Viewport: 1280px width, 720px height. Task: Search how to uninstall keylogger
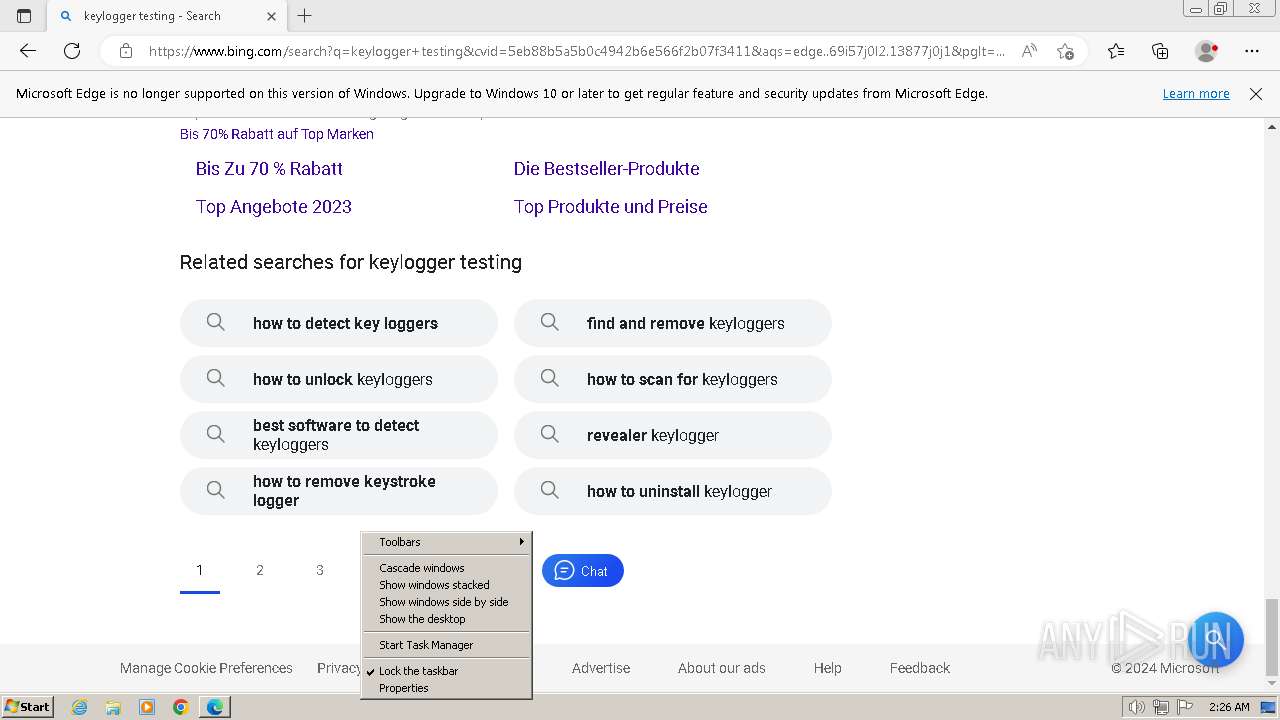(673, 491)
